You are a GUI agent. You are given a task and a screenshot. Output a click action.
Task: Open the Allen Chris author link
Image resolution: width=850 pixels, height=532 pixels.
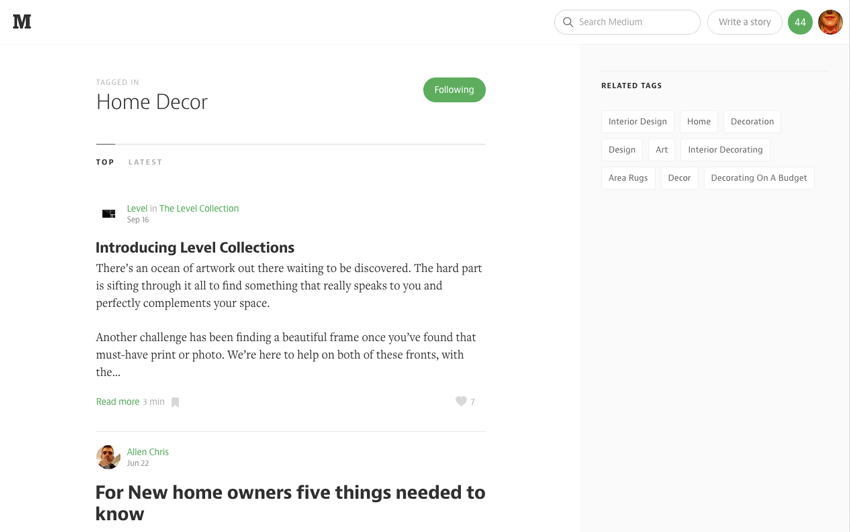[x=147, y=452]
